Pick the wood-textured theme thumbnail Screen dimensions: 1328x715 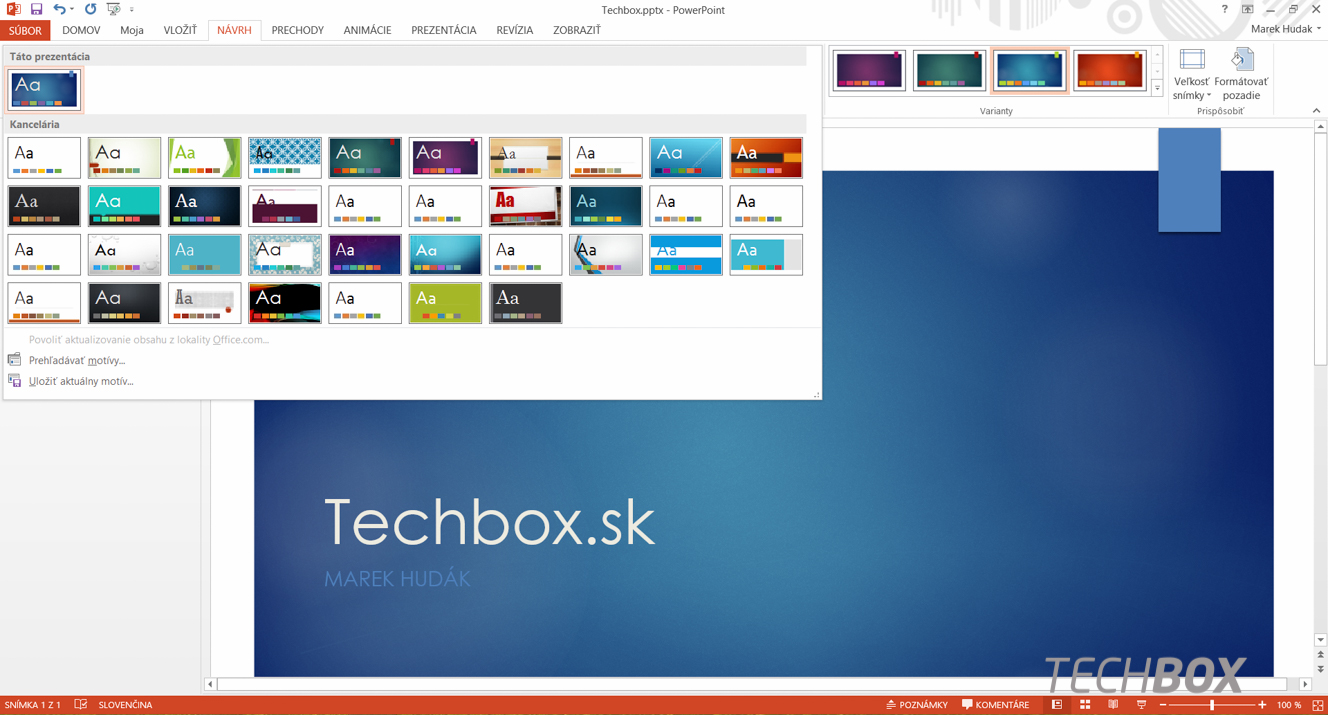pos(525,157)
